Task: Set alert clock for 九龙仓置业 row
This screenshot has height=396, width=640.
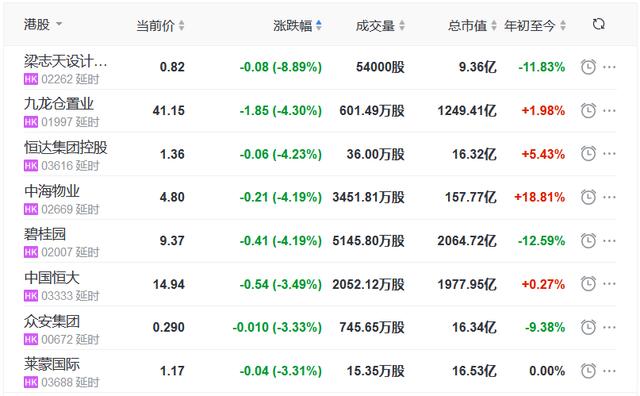Action: (x=588, y=111)
